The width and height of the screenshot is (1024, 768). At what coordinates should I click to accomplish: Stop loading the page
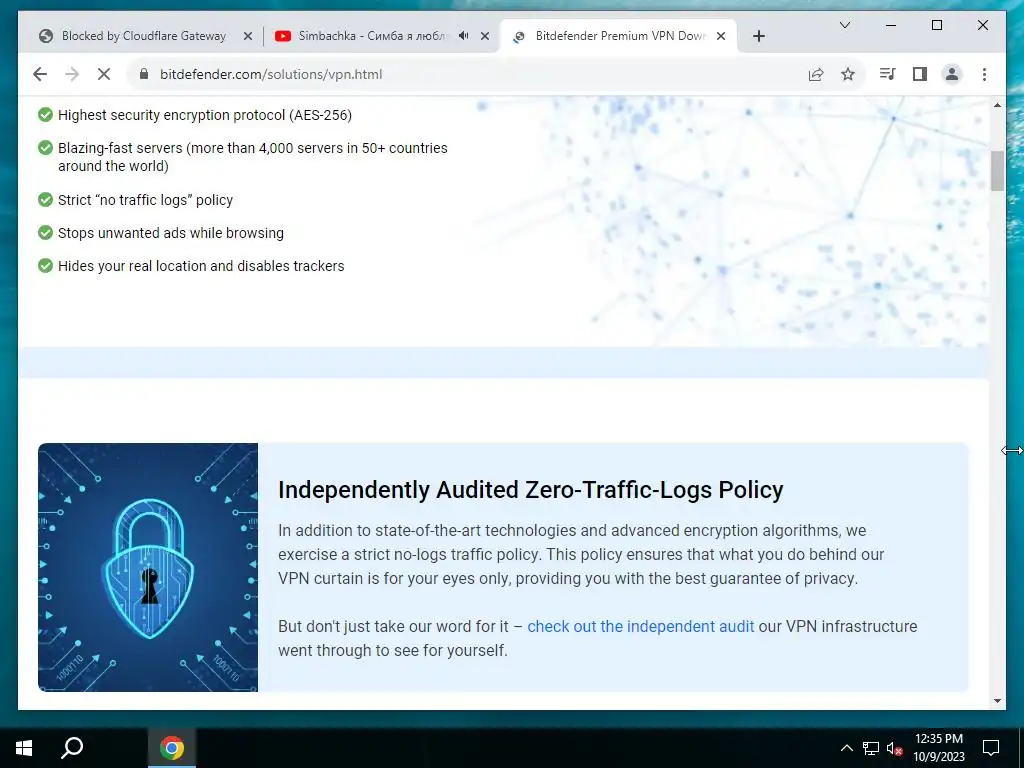[104, 74]
